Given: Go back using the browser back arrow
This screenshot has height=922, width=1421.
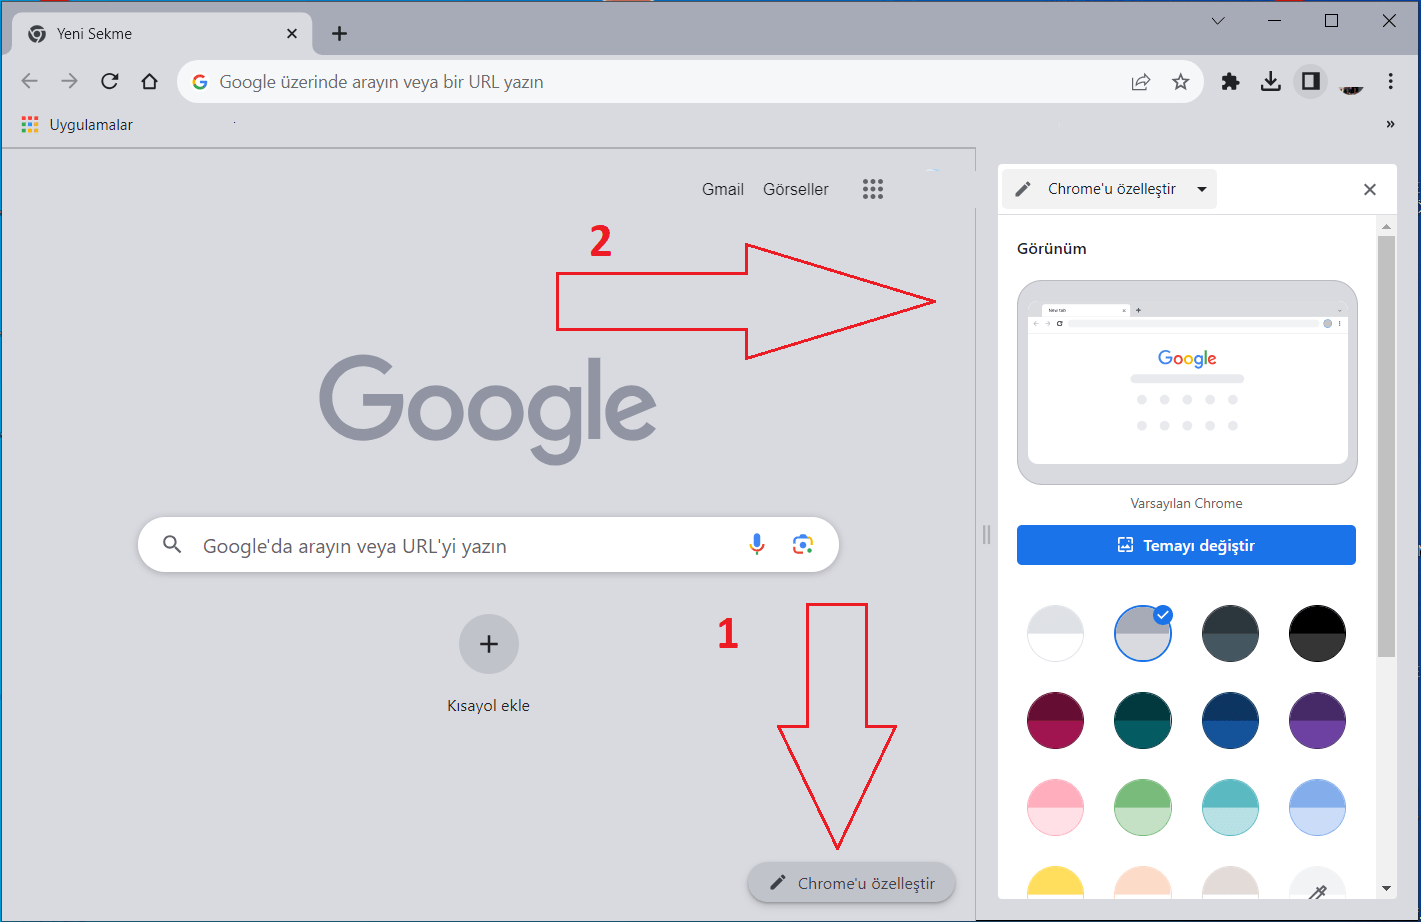Looking at the screenshot, I should [30, 82].
